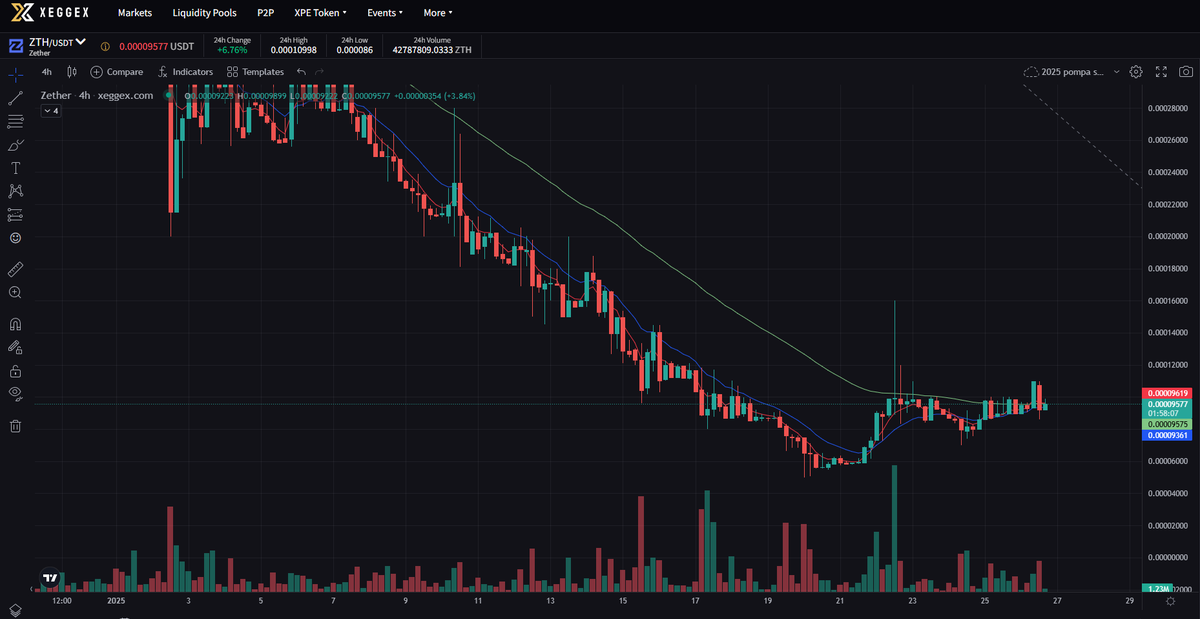Open time axis settings gear at bottom right
Image resolution: width=1200 pixels, height=619 pixels.
(1170, 602)
